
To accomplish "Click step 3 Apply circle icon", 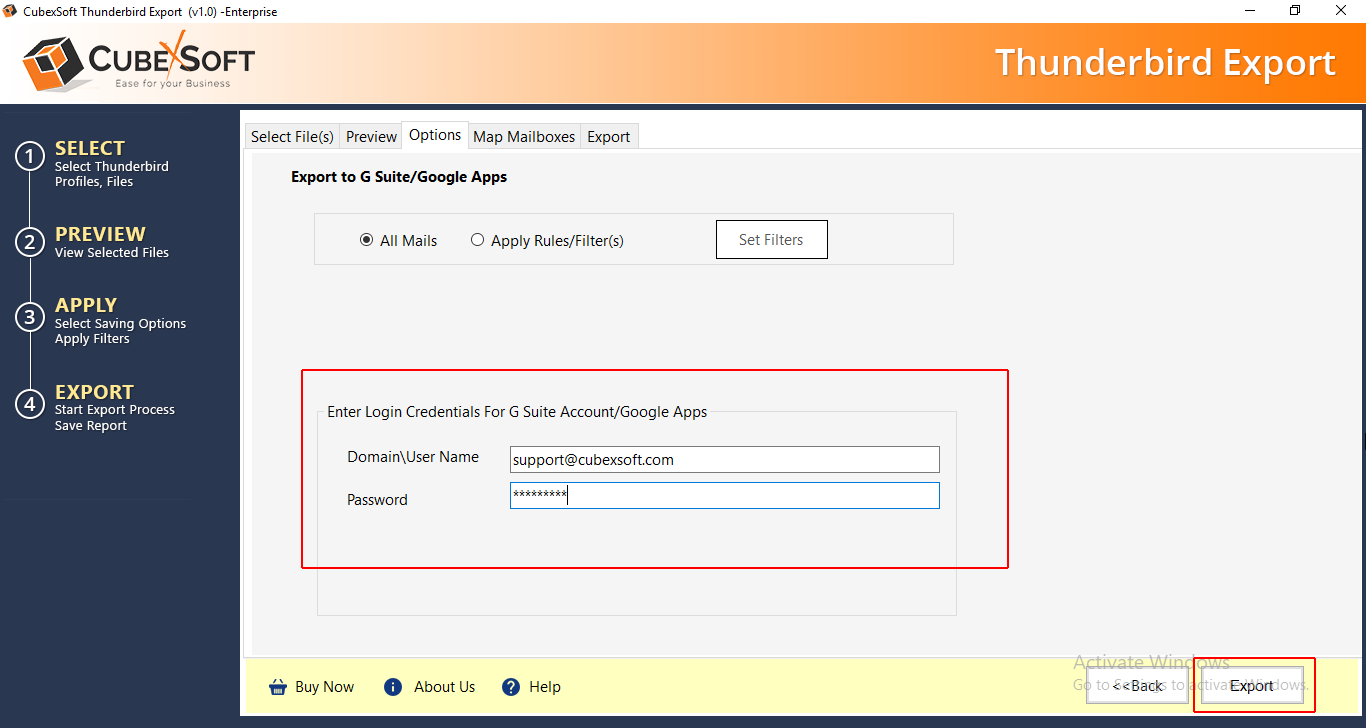I will 30,317.
